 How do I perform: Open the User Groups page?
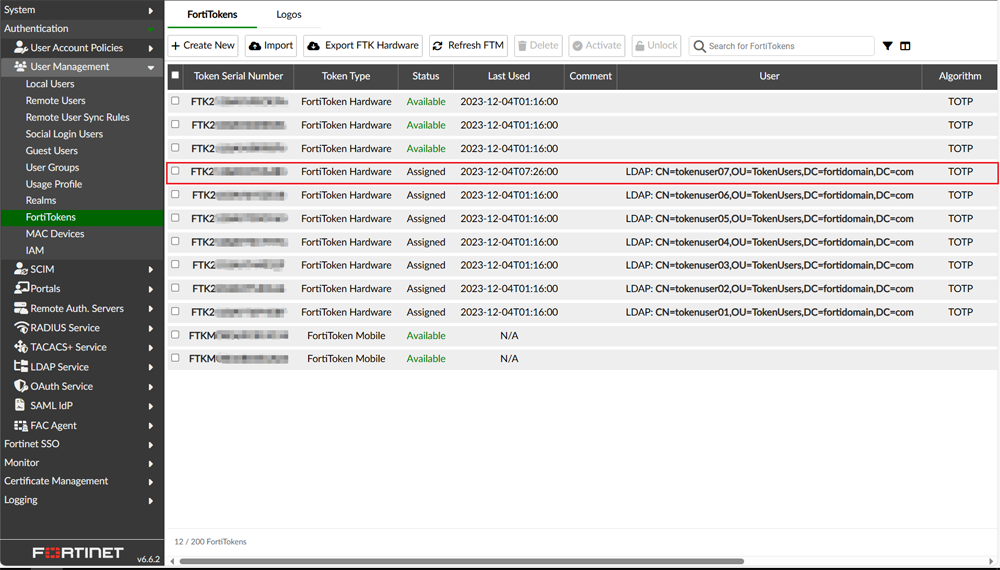click(52, 167)
